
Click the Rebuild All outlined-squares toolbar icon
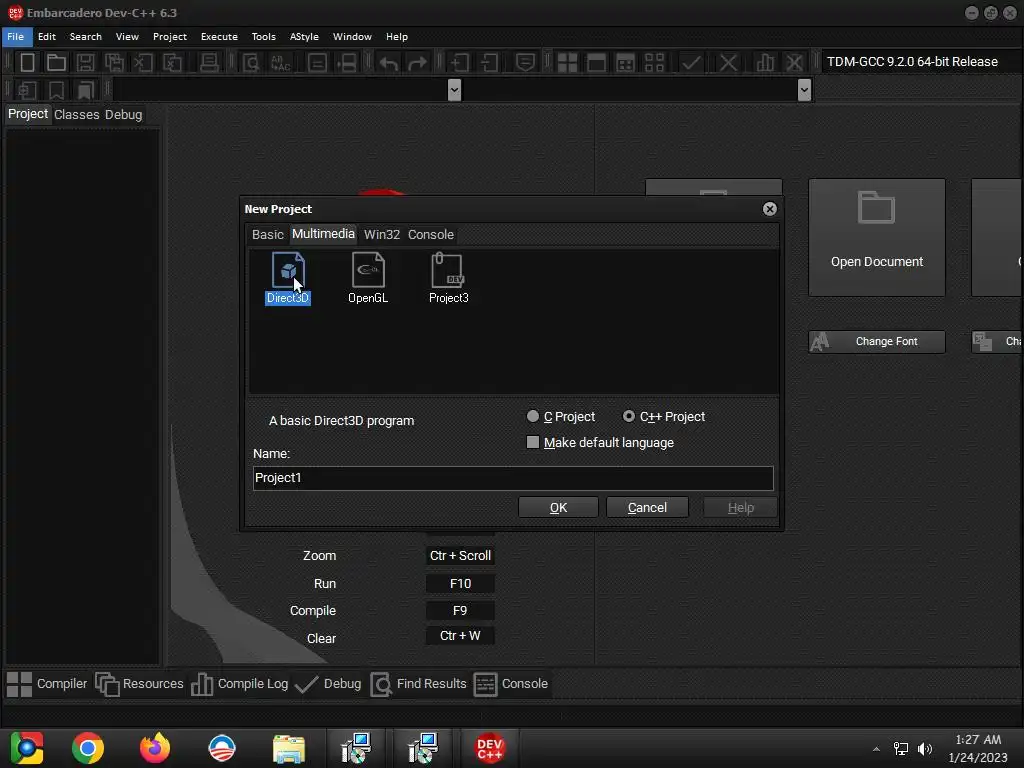654,63
